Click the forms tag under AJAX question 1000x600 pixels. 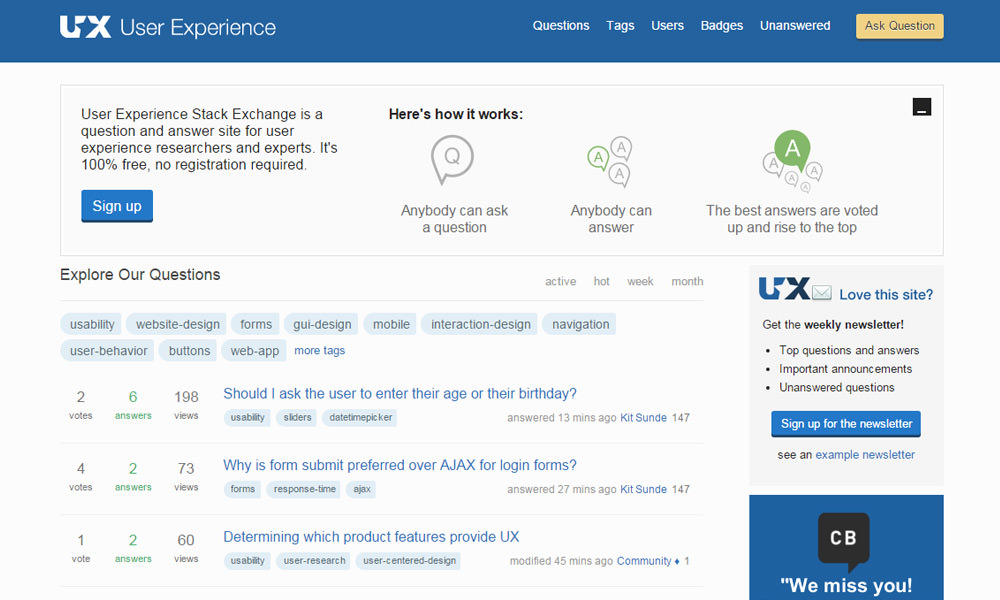pos(242,488)
